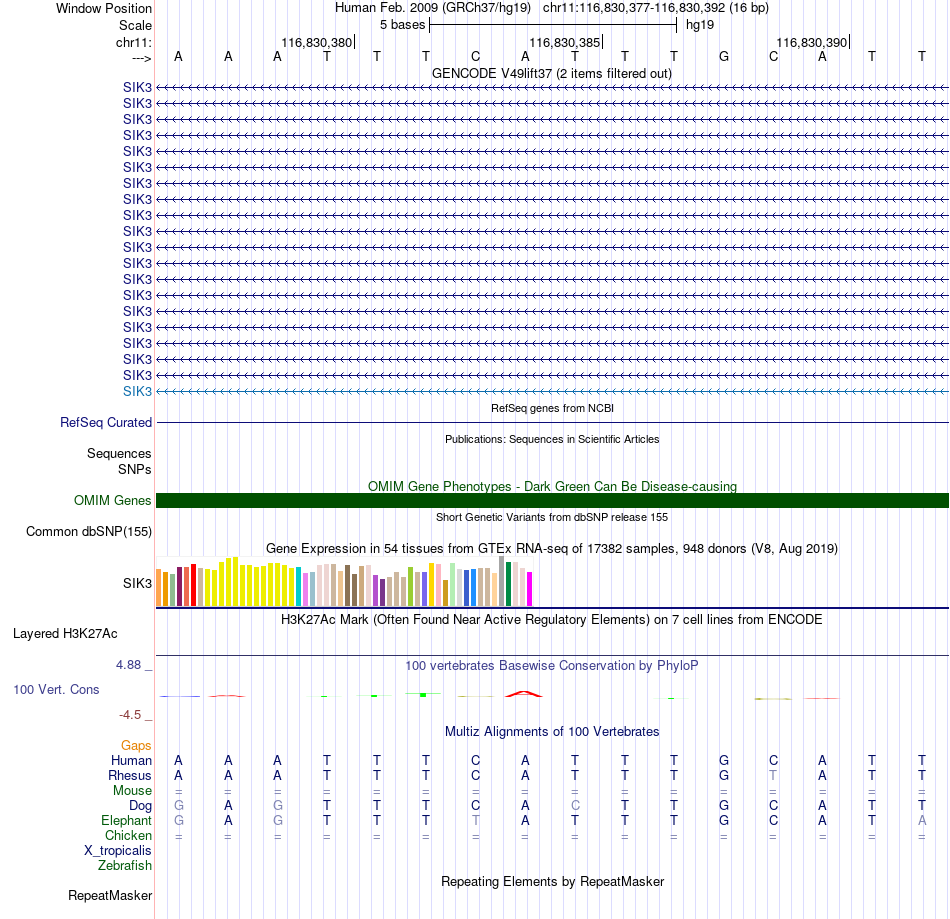Image resolution: width=950 pixels, height=919 pixels.
Task: Click the Layered H3K27Ac track label
Action: click(65, 634)
